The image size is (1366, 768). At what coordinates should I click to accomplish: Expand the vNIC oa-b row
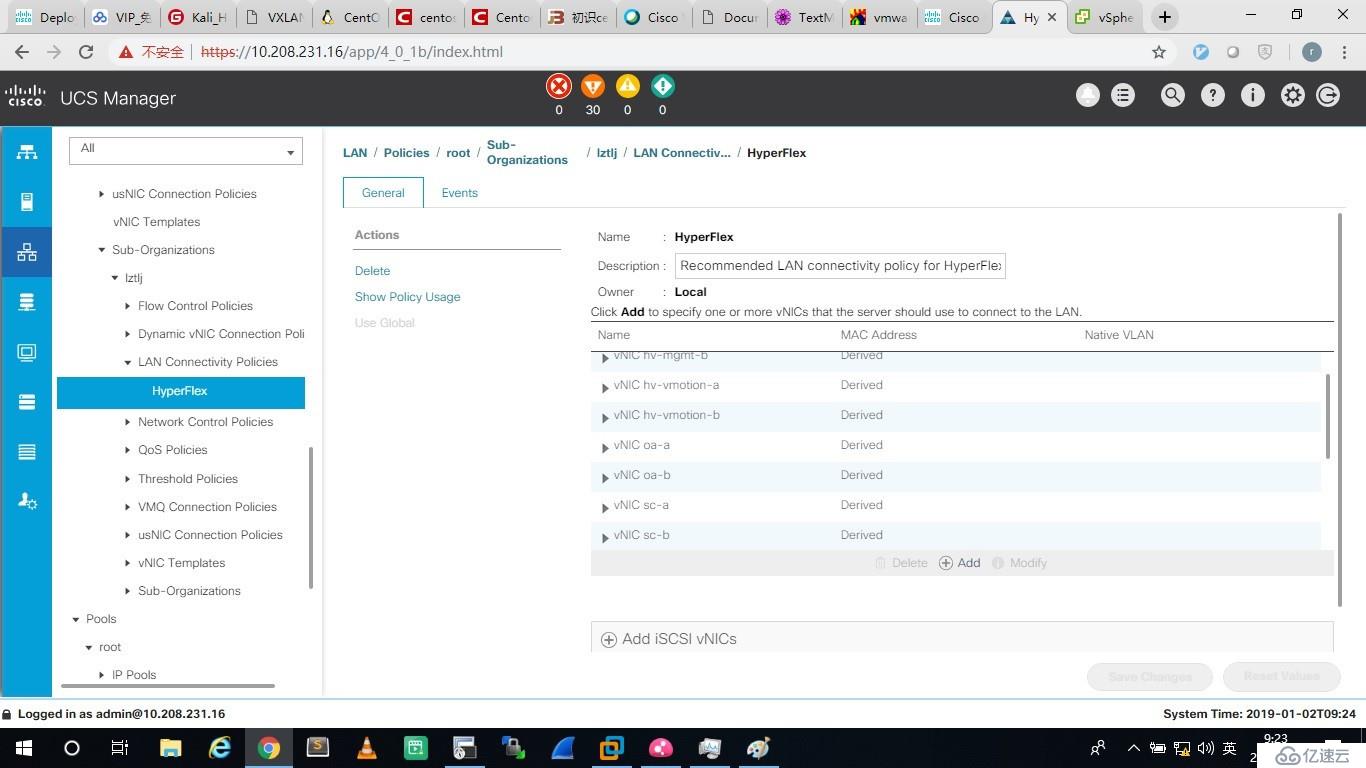(605, 477)
